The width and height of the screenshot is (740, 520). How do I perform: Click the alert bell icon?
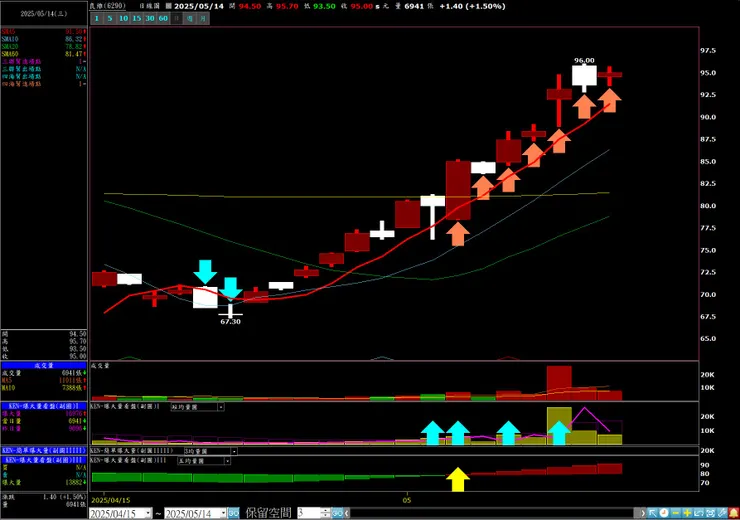pyautogui.click(x=734, y=513)
